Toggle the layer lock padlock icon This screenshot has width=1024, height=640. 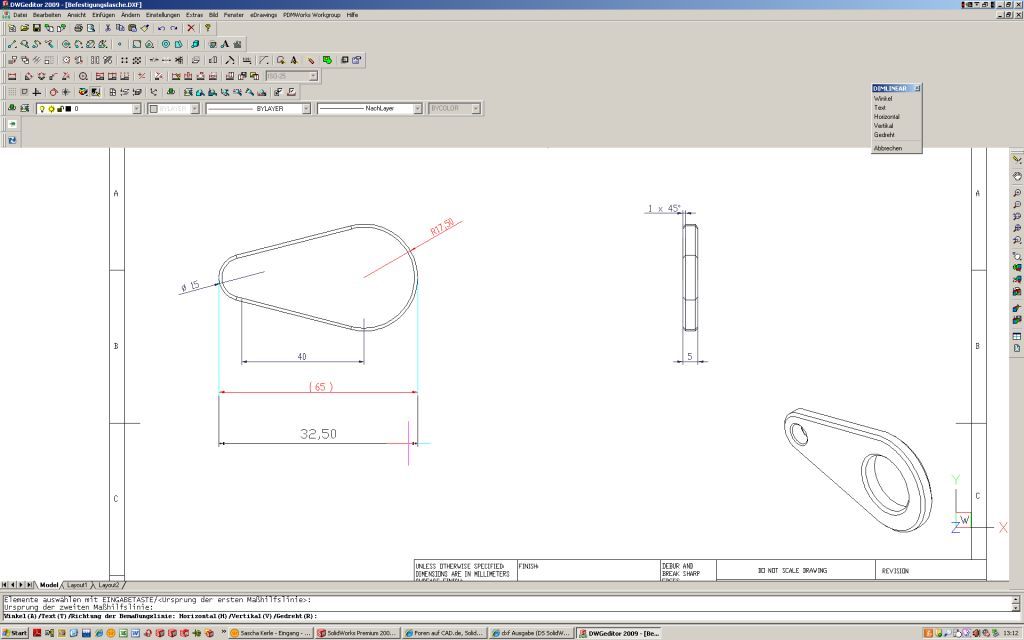pyautogui.click(x=59, y=109)
